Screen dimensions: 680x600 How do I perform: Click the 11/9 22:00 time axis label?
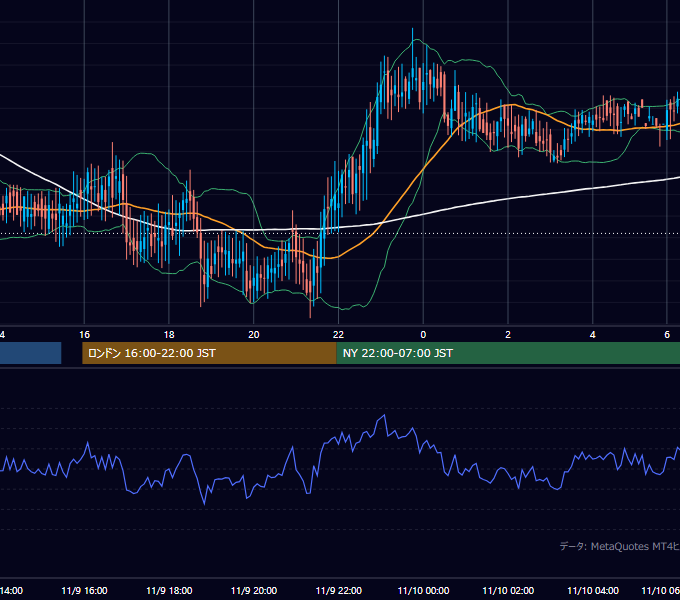point(339,591)
